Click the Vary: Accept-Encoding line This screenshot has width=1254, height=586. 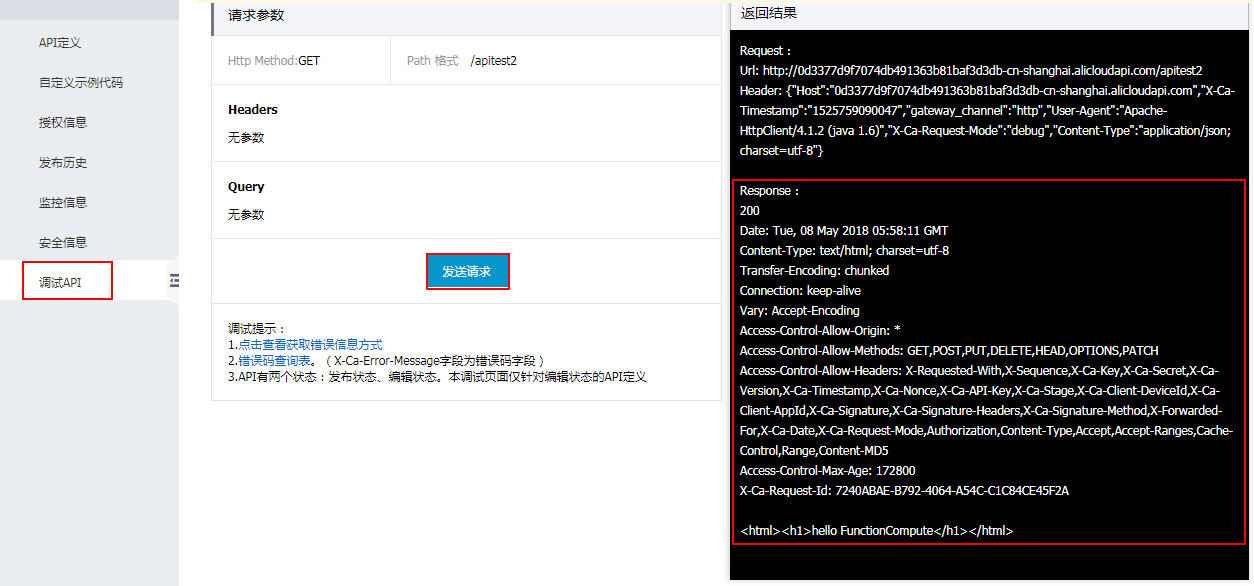800,311
